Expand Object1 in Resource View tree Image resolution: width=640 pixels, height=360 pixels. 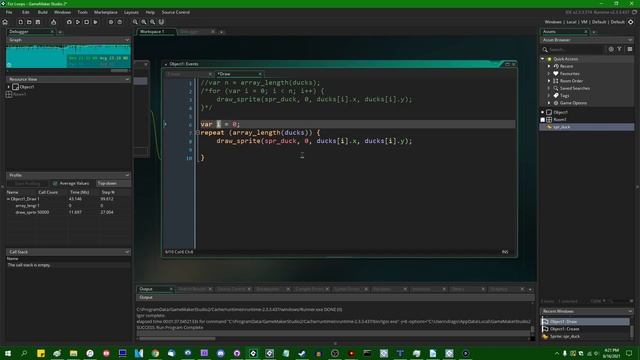point(9,87)
